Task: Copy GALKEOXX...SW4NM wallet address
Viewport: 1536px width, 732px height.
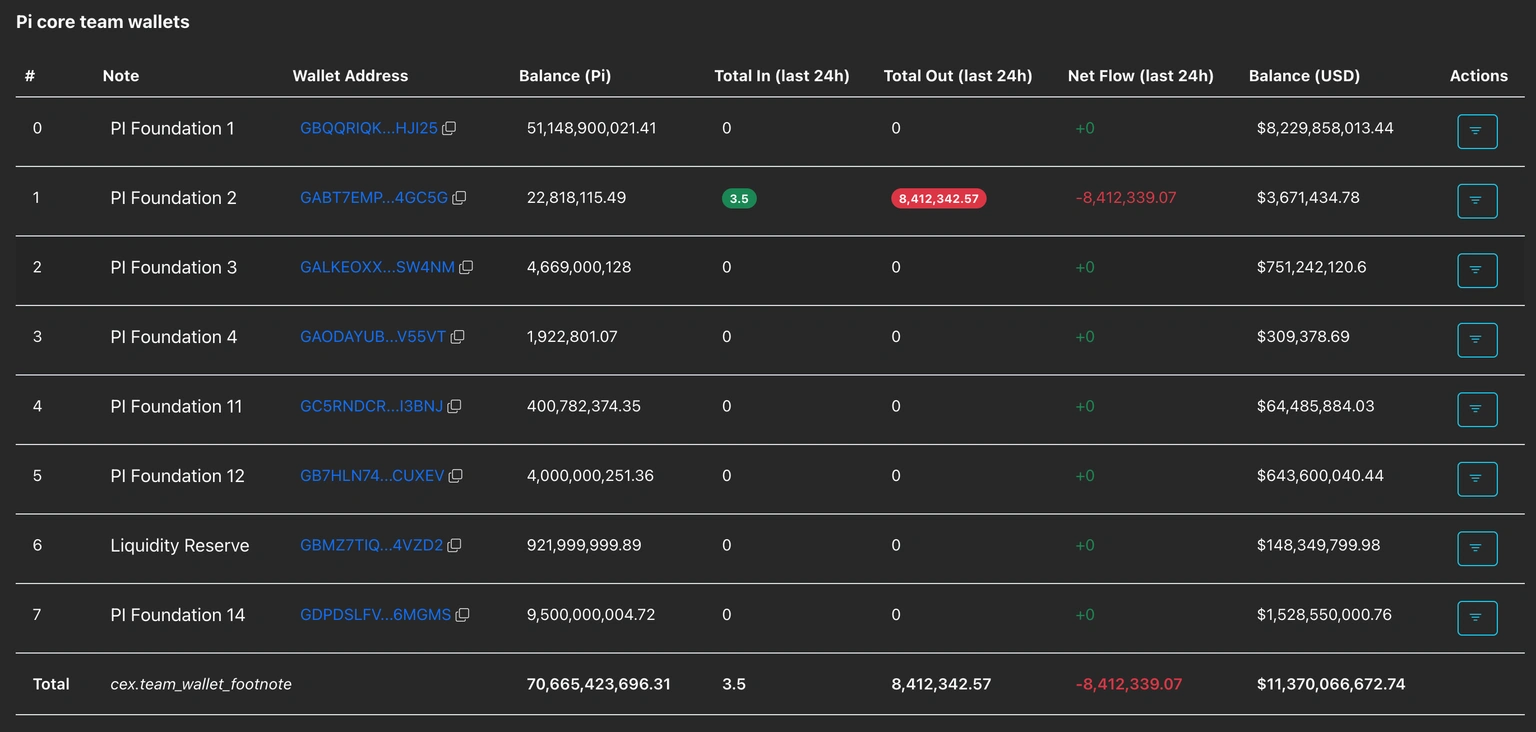Action: coord(465,267)
